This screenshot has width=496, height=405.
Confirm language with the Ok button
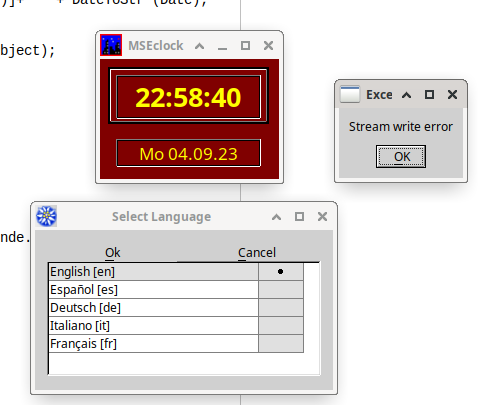point(113,253)
